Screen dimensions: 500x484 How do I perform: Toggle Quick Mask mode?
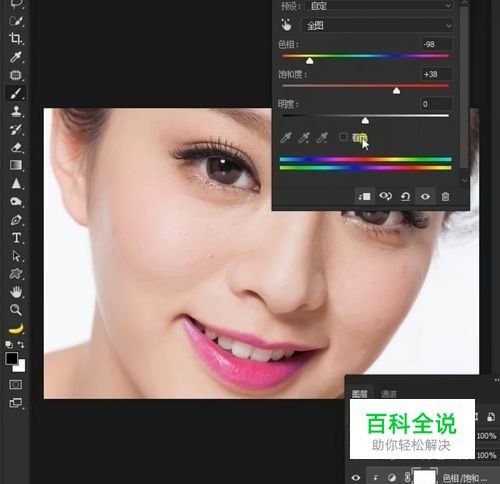click(x=15, y=385)
